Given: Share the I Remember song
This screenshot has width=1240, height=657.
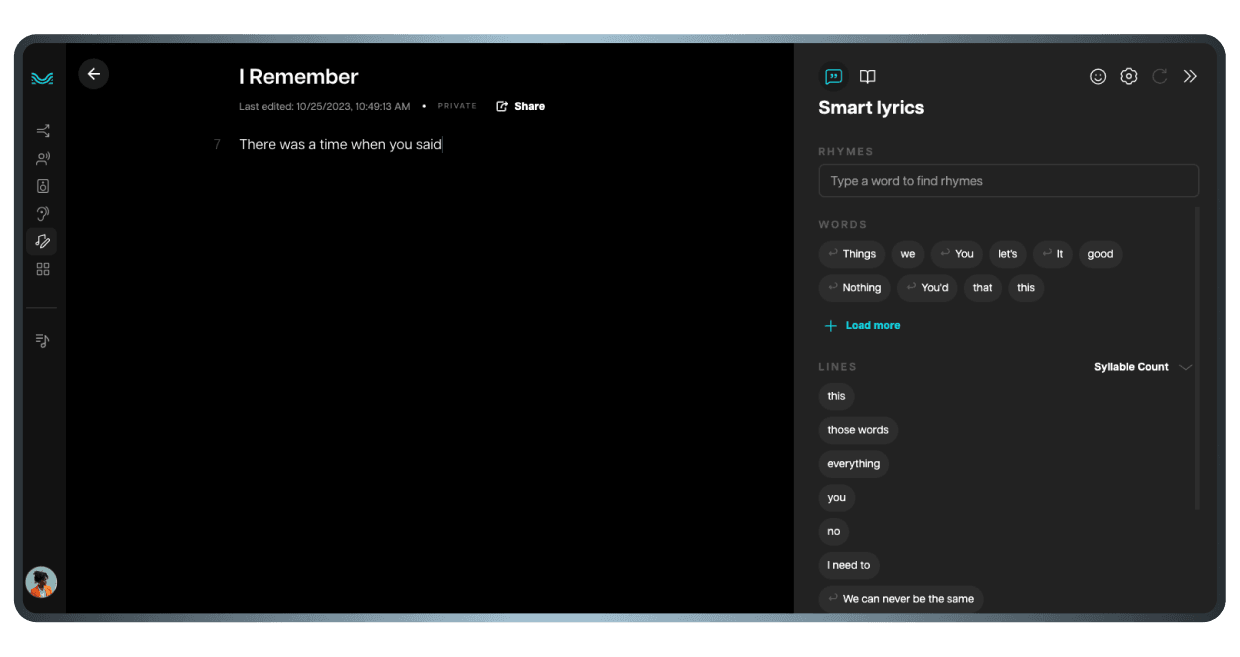Looking at the screenshot, I should (x=520, y=106).
